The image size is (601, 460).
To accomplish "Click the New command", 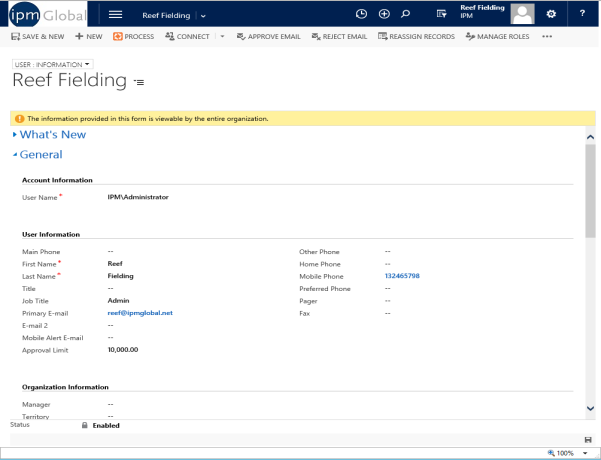I will click(x=89, y=36).
